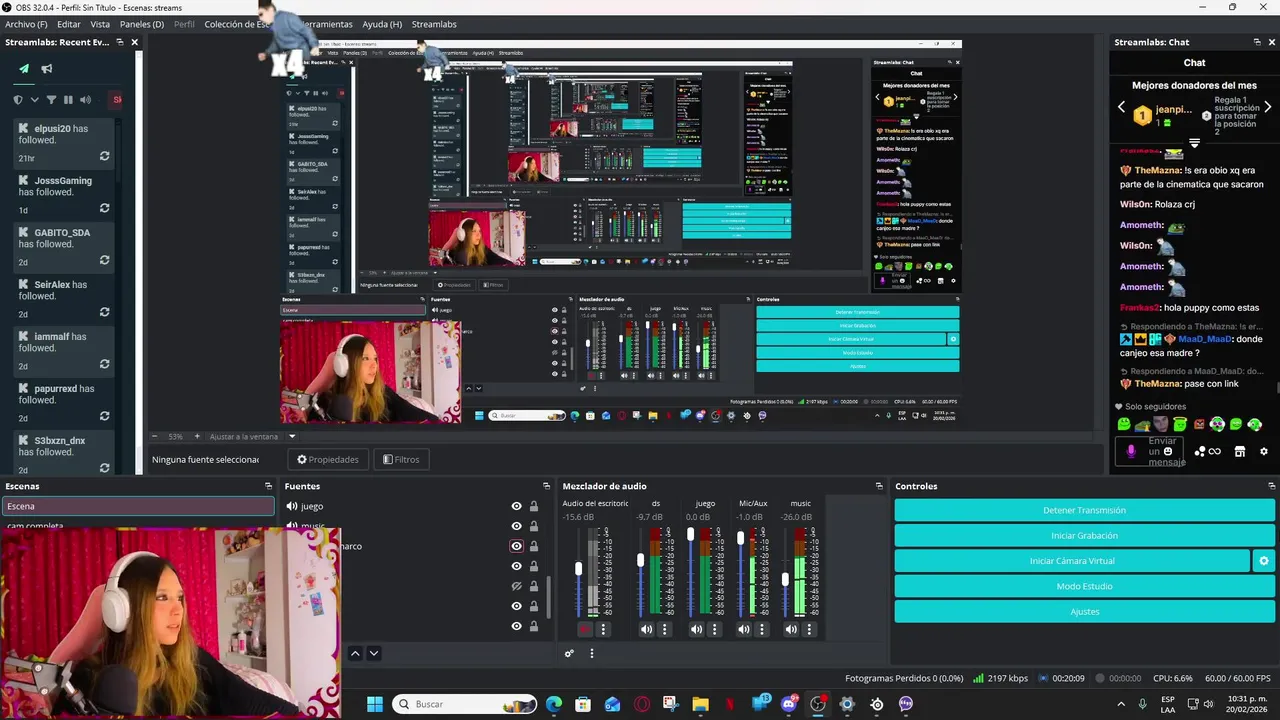This screenshot has width=1280, height=720.
Task: Unmute Audio del escritorio with the red speaker
Action: coord(585,629)
